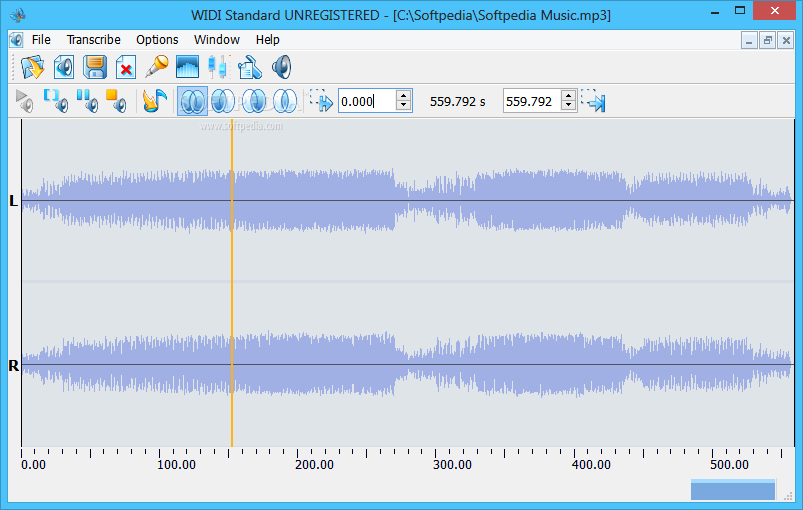Start recording with the microphone icon
The width and height of the screenshot is (803, 510).
tap(157, 67)
